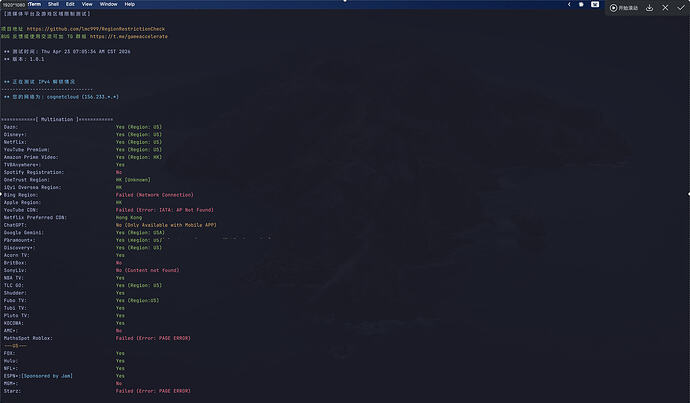Open the View menu
The image size is (690, 403).
point(87,4)
